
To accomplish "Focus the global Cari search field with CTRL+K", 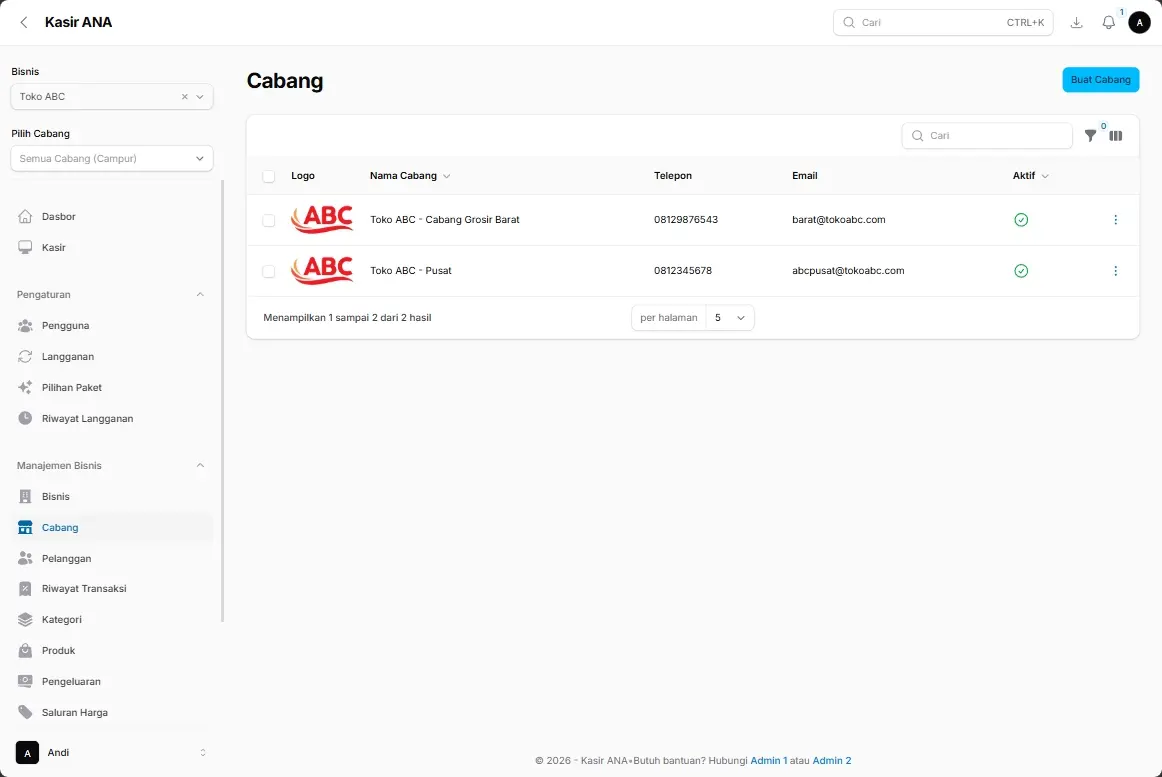I will pyautogui.click(x=943, y=22).
